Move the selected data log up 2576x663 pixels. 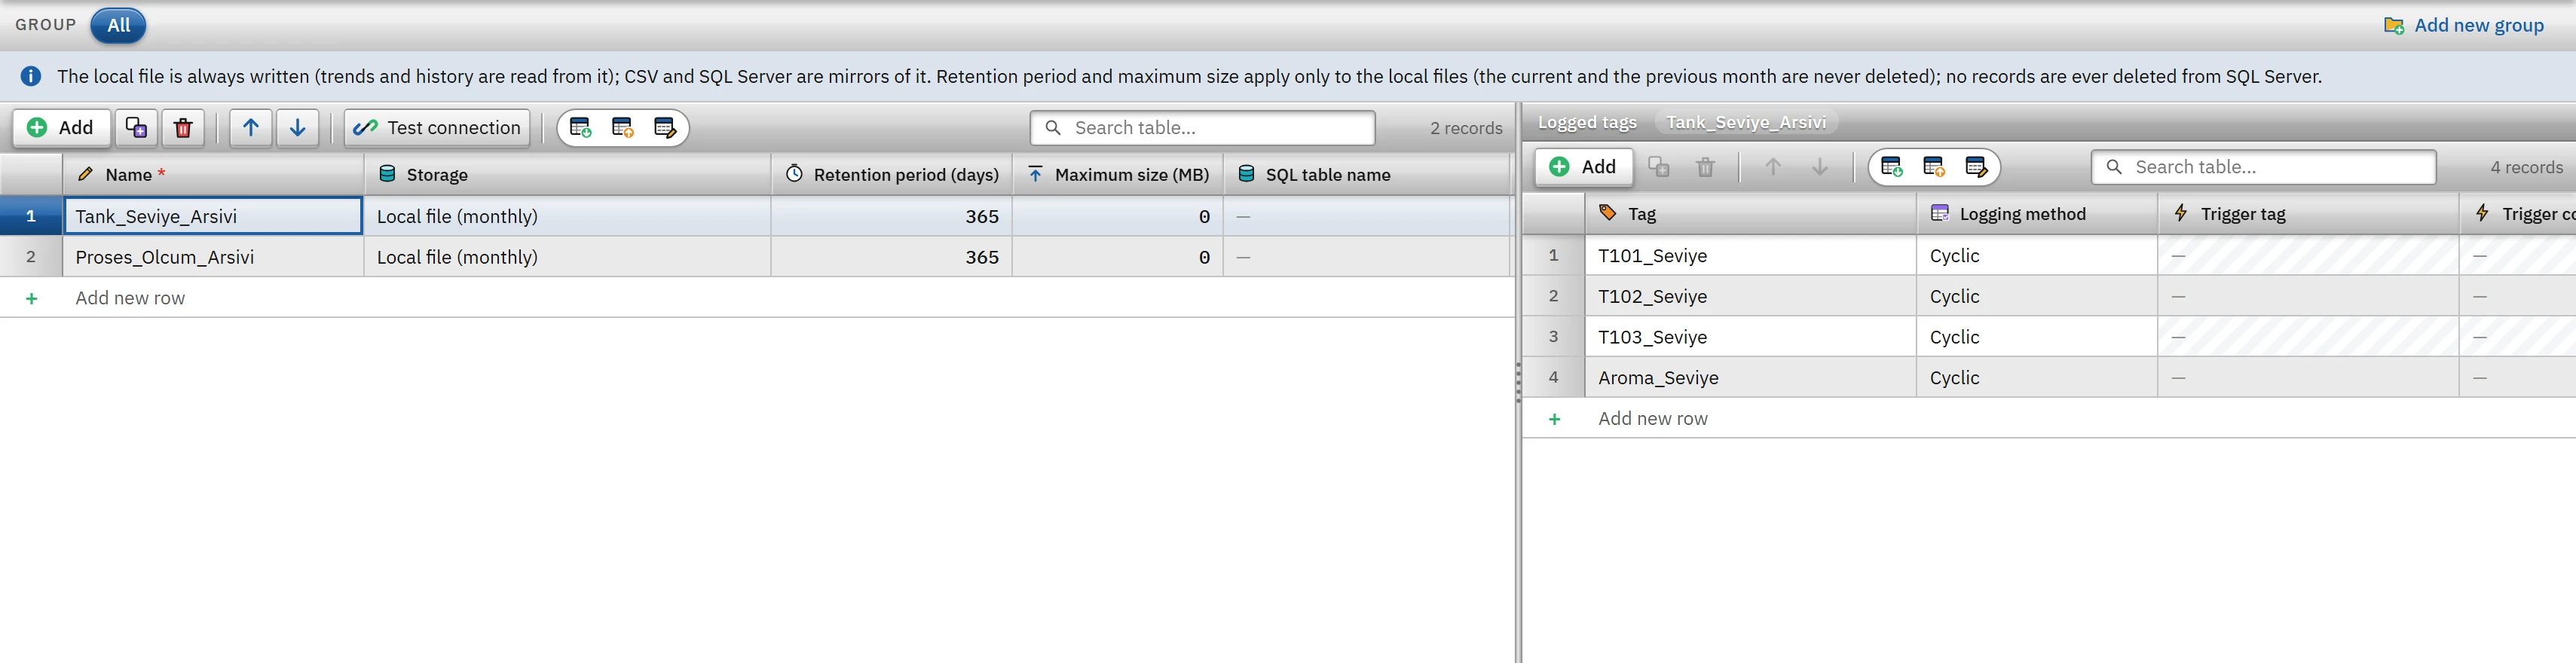(x=251, y=128)
